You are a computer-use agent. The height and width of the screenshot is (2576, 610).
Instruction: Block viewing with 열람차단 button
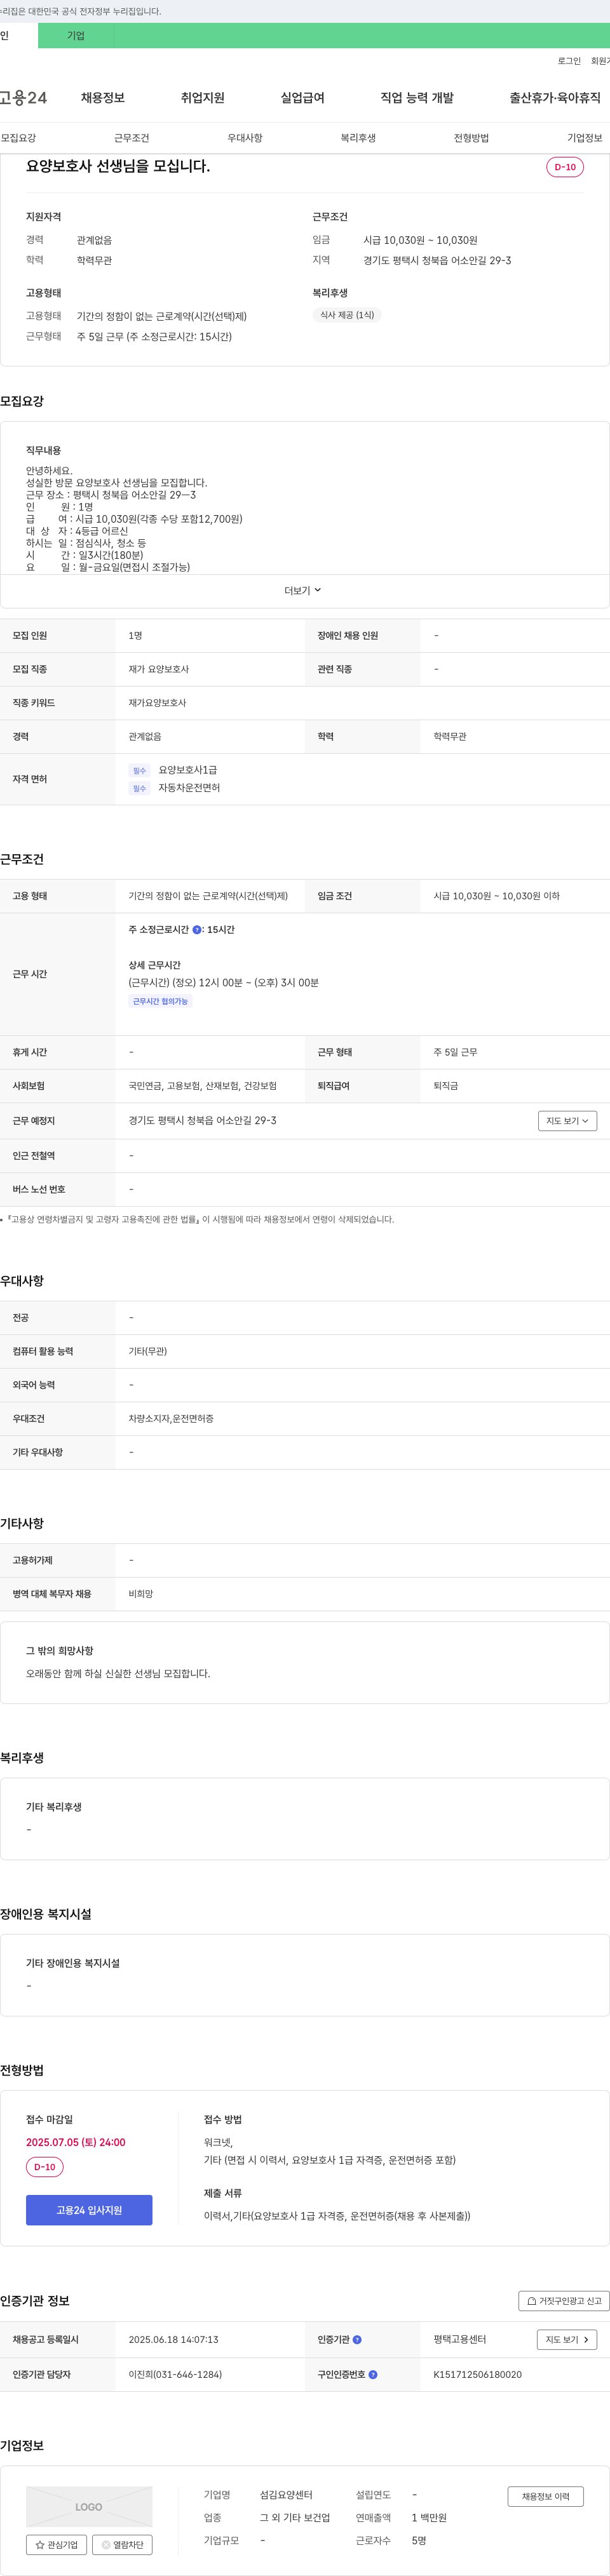coord(122,2545)
